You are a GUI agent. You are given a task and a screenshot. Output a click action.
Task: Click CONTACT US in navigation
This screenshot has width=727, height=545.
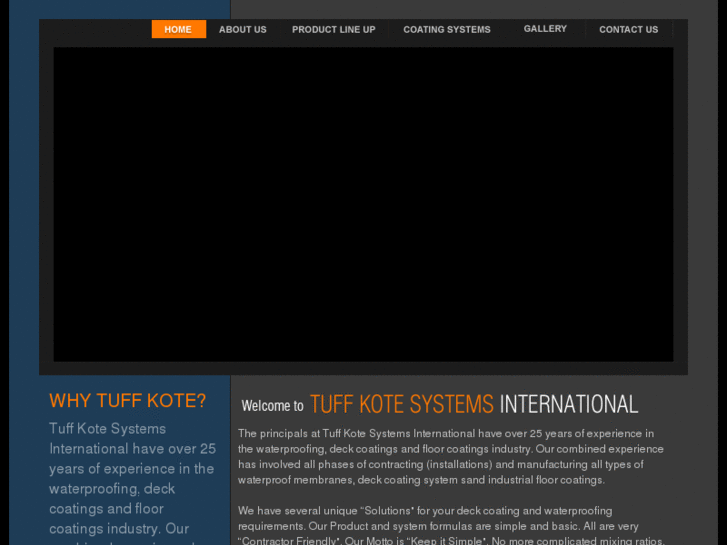click(x=628, y=29)
